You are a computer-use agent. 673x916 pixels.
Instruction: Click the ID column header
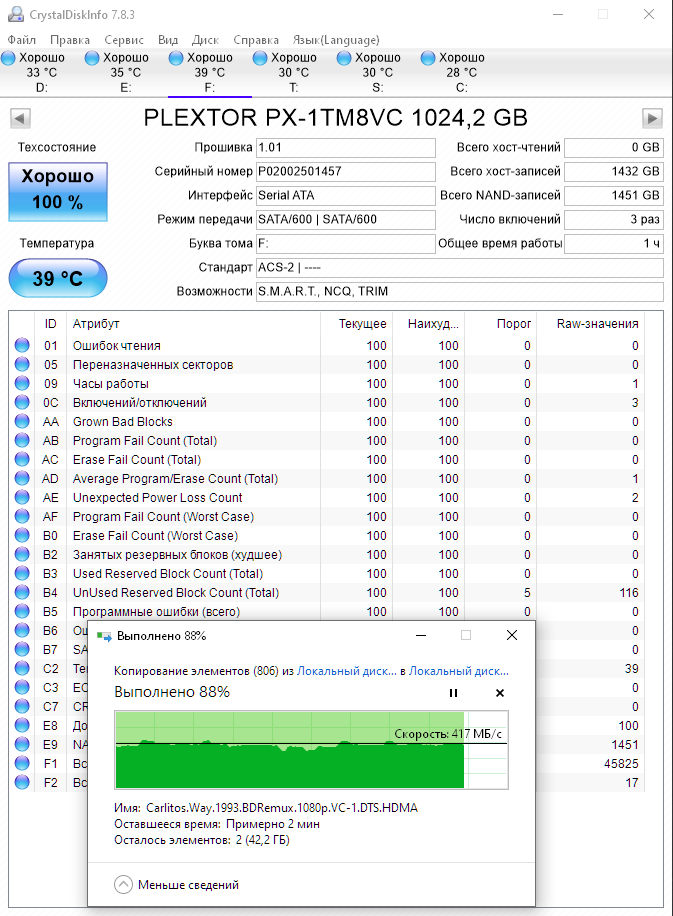(x=50, y=324)
